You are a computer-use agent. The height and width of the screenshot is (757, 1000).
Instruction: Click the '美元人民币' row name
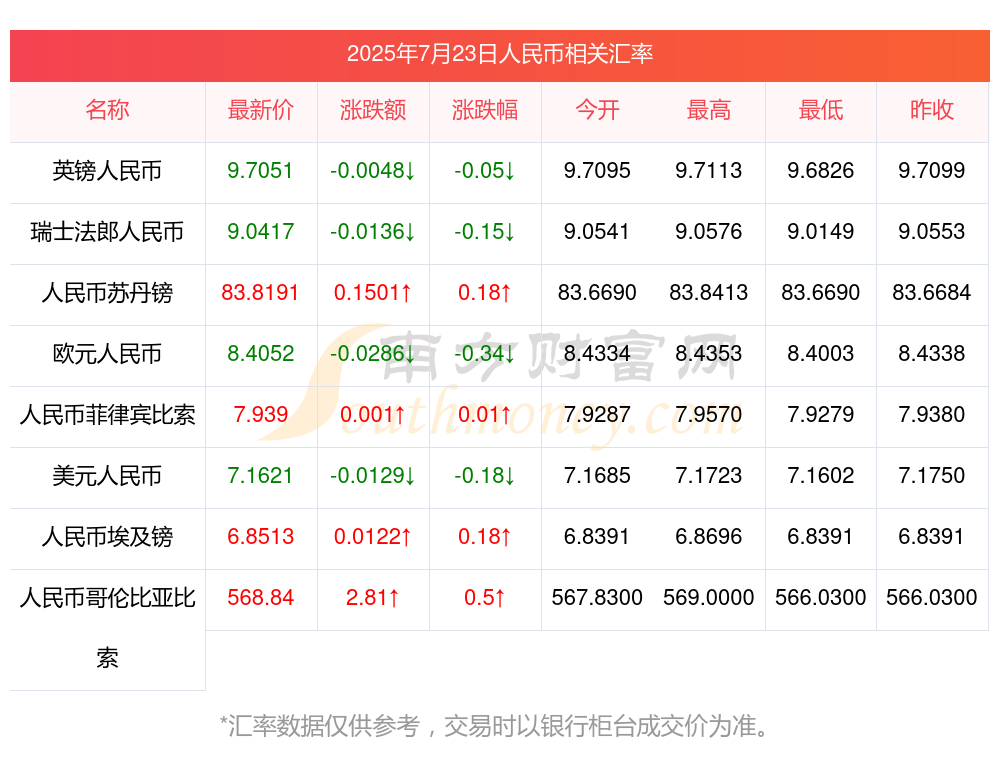[107, 476]
